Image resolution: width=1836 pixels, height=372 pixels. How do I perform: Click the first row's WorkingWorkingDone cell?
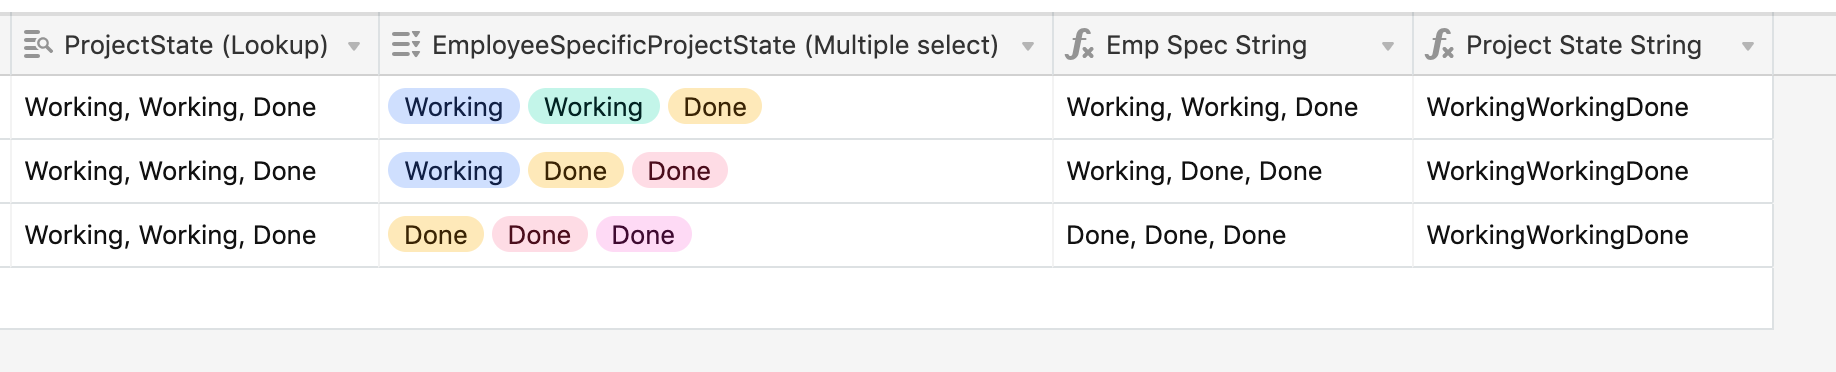point(1593,107)
